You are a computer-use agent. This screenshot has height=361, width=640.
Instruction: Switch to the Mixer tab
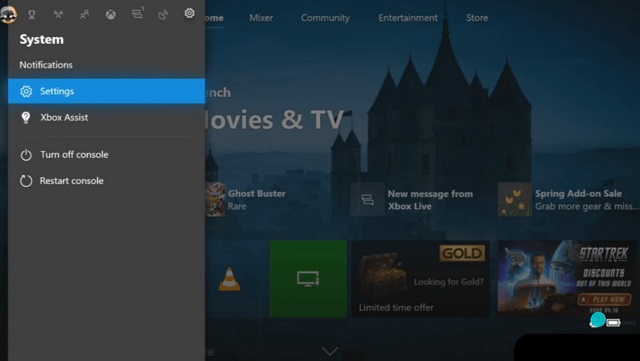(x=261, y=18)
